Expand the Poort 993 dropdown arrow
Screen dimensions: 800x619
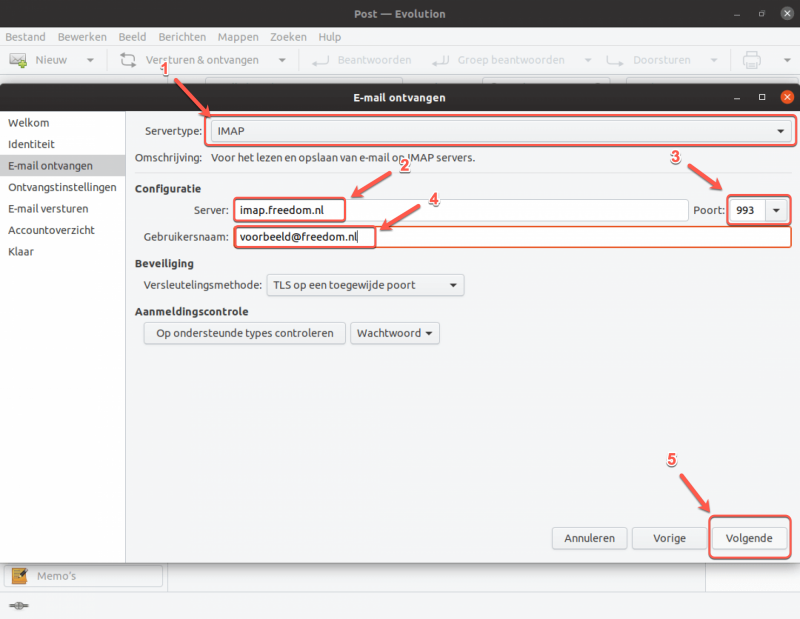(776, 210)
